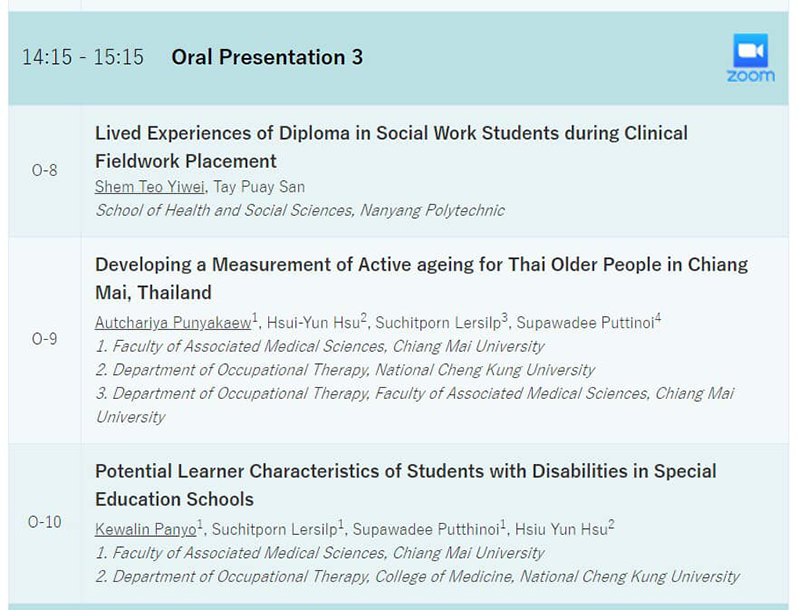Click presenter name Autchariya Punyakaew
Viewport: 800px width, 610px height.
[x=173, y=323]
